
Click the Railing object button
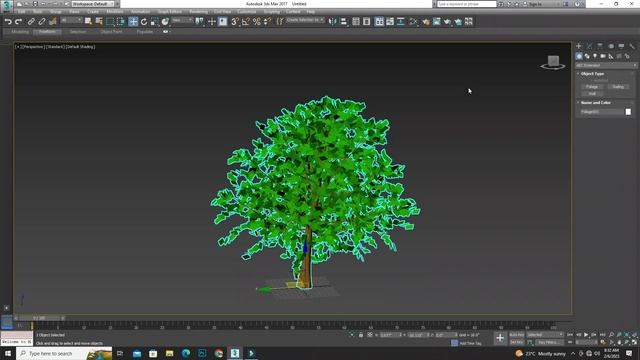[618, 87]
